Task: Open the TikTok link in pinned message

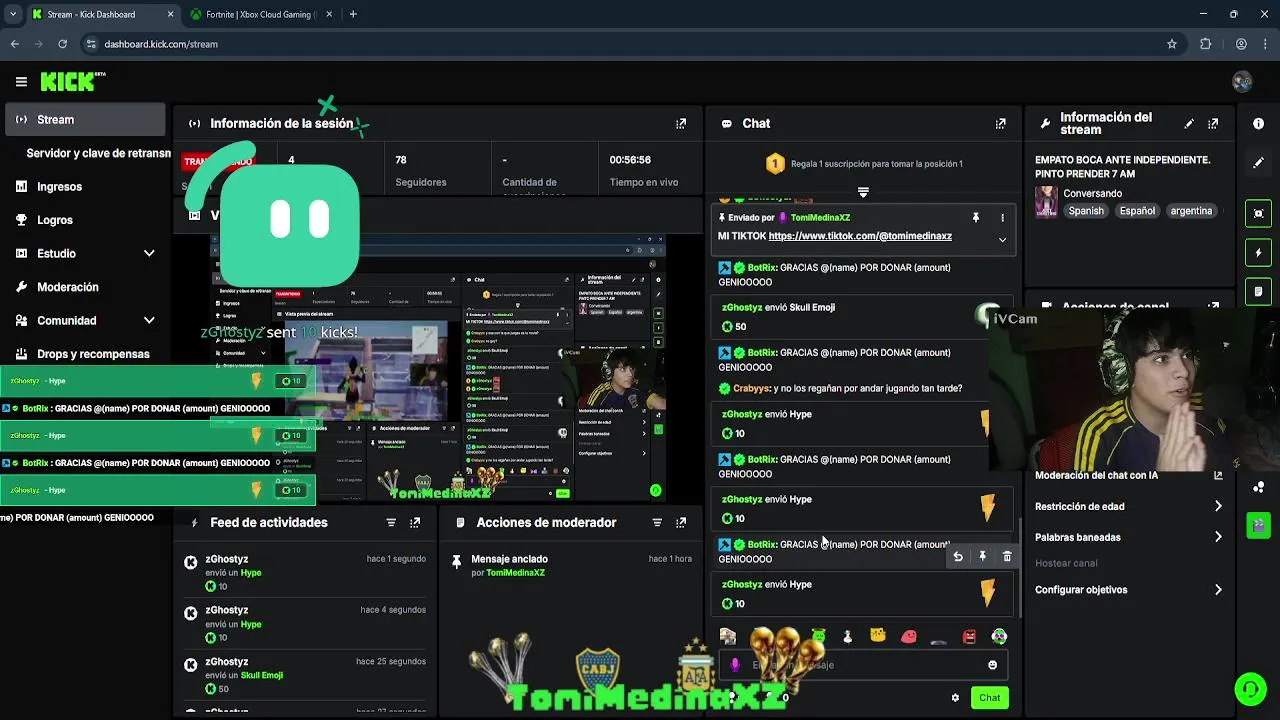Action: pyautogui.click(x=860, y=237)
